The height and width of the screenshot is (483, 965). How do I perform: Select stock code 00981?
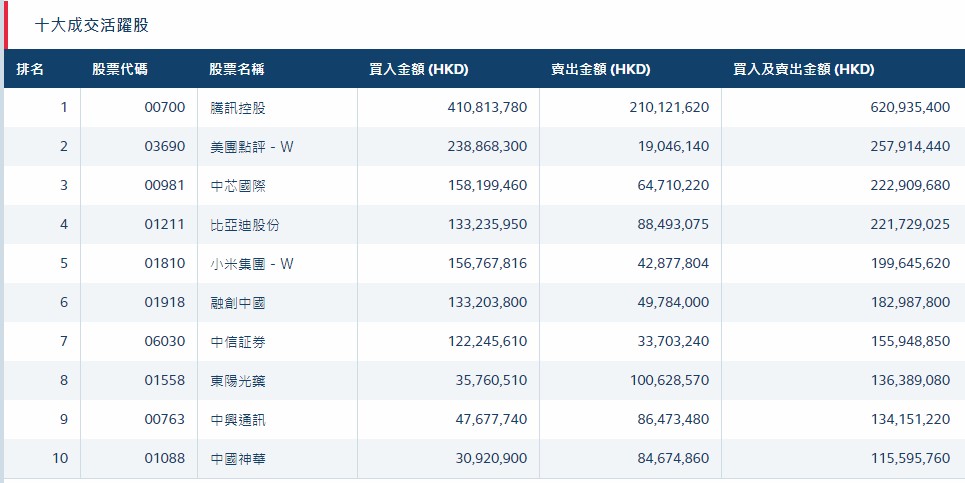click(x=165, y=185)
